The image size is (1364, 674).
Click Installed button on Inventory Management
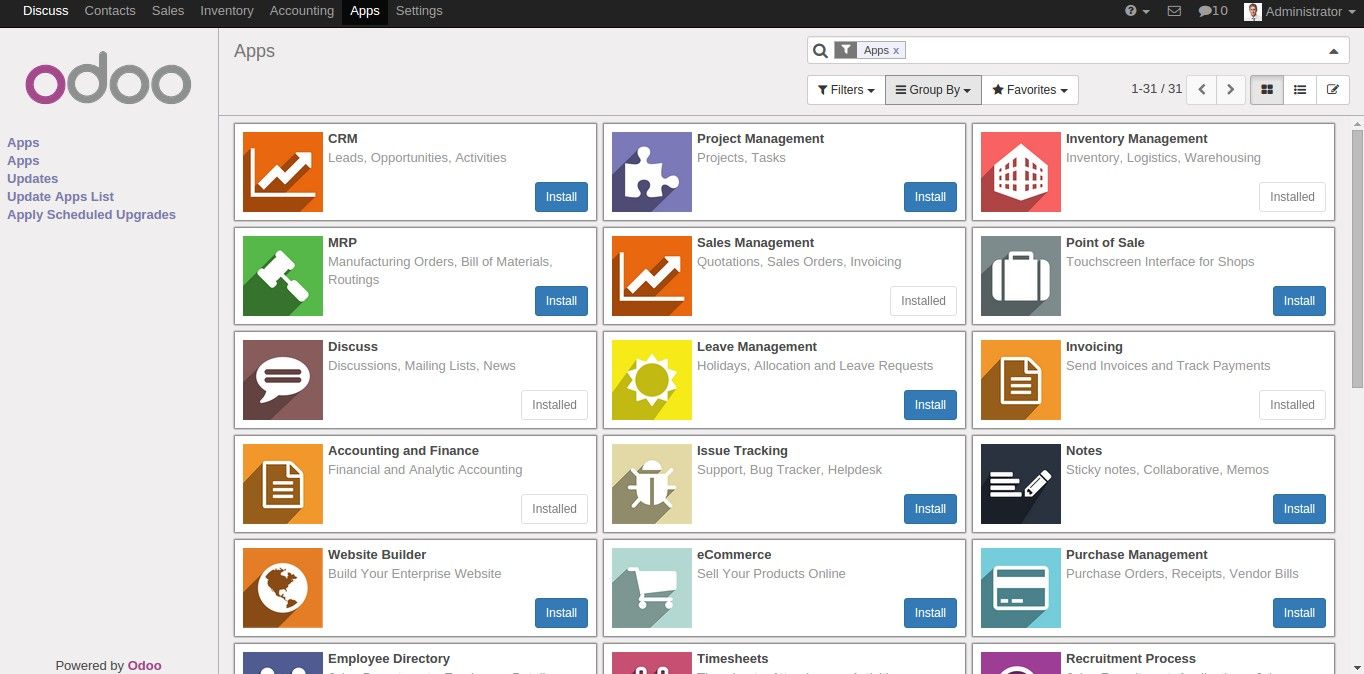tap(1292, 197)
